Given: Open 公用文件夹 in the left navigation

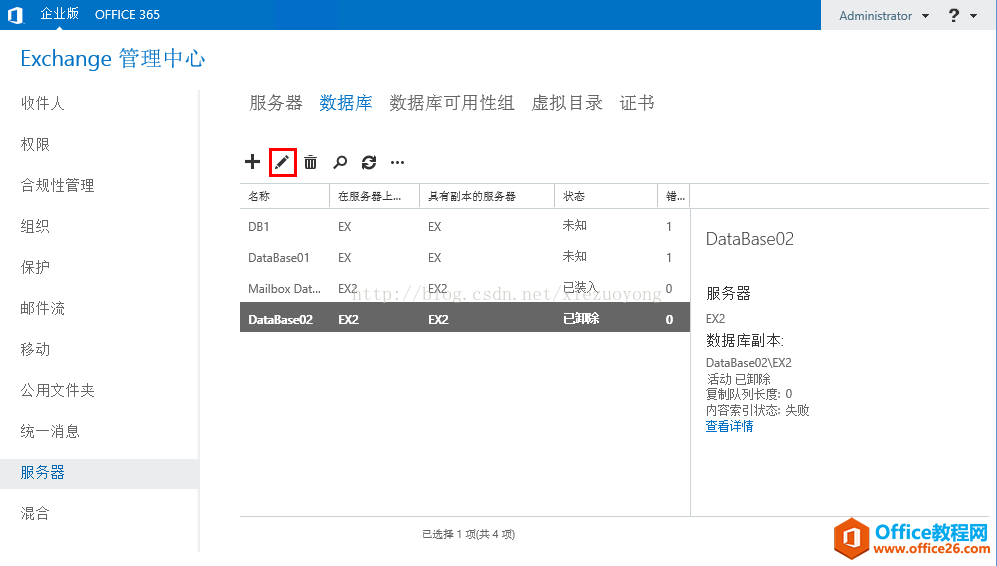Looking at the screenshot, I should click(x=57, y=390).
